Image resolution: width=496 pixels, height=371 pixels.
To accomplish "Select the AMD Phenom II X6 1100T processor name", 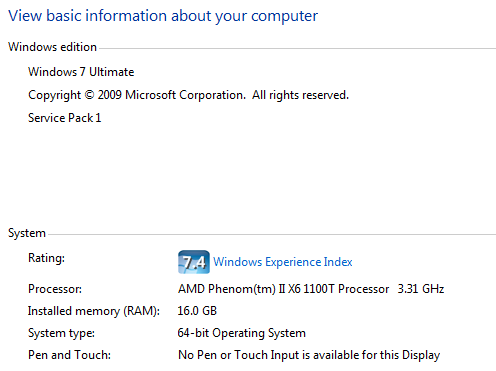I will click(x=283, y=289).
